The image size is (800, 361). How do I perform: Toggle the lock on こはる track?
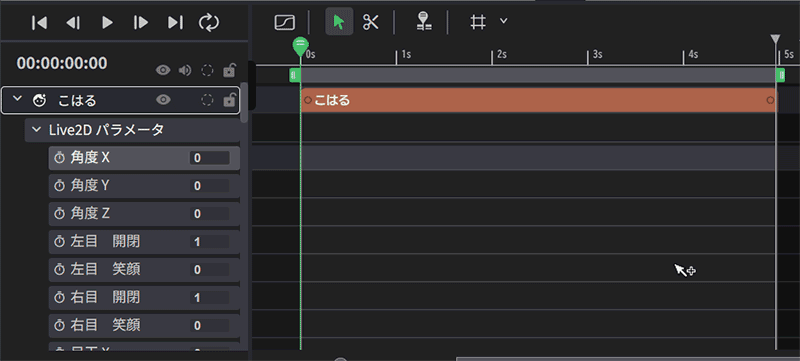[x=230, y=100]
